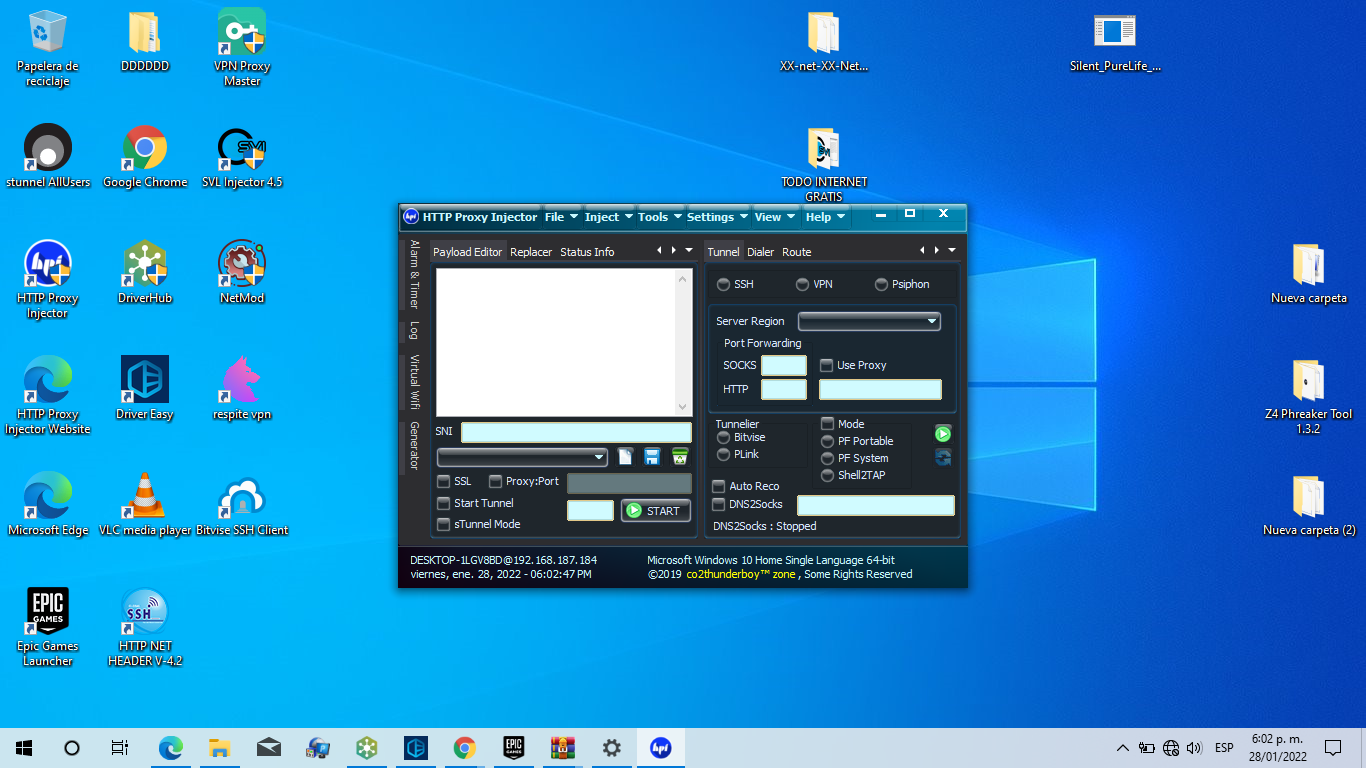Open the Alarm & Timer side tab
Viewport: 1366px width, 768px height.
click(414, 274)
